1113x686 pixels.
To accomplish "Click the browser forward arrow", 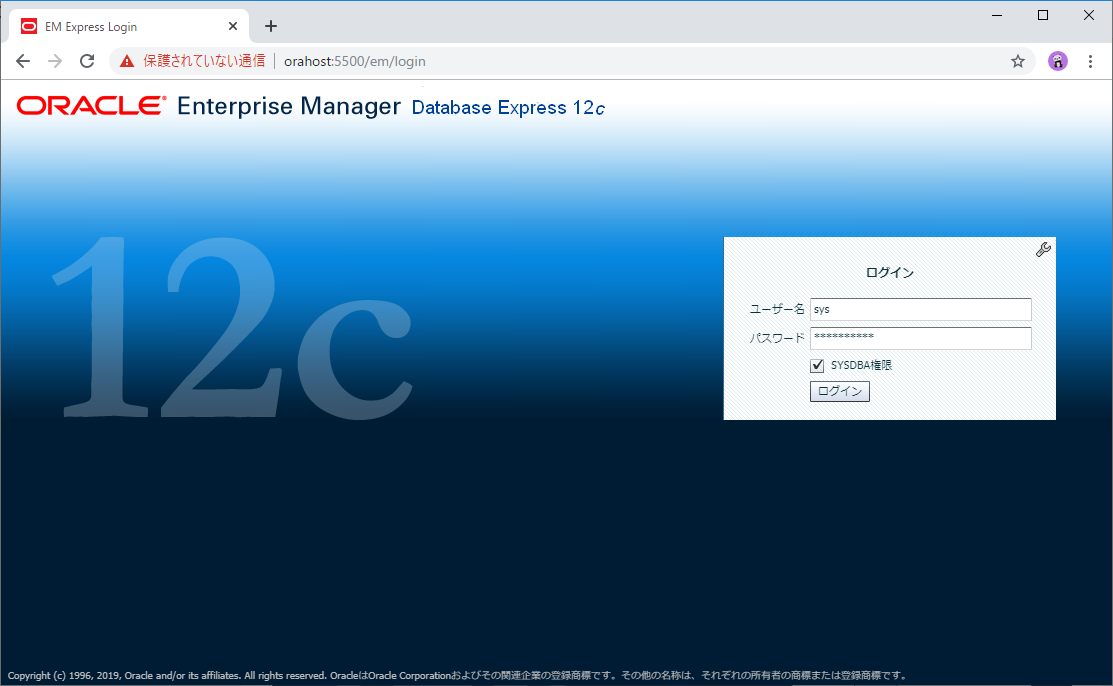I will [x=55, y=61].
